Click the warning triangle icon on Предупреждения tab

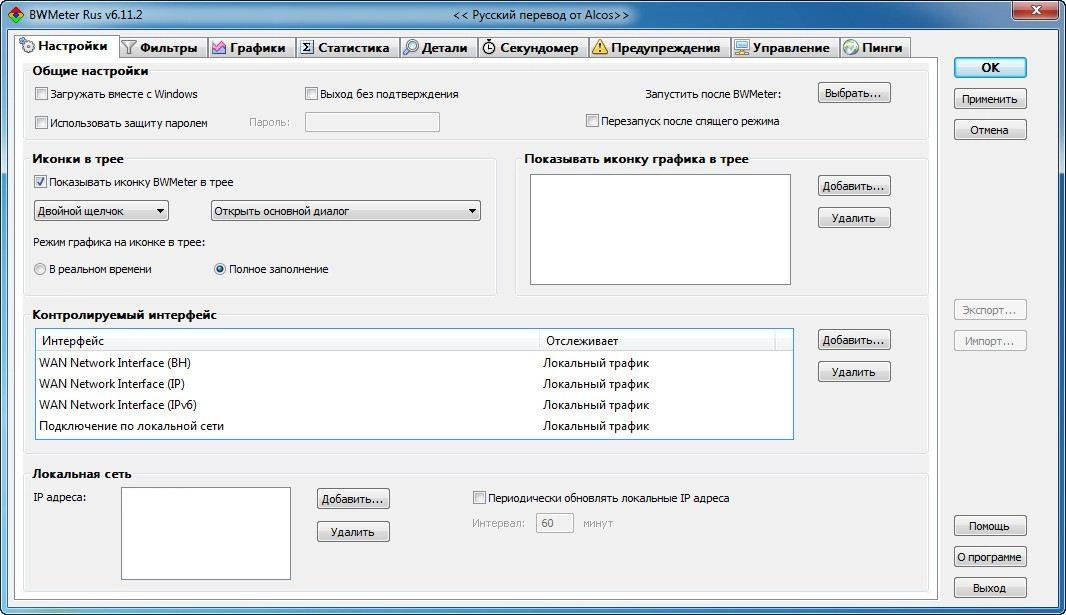[x=600, y=48]
